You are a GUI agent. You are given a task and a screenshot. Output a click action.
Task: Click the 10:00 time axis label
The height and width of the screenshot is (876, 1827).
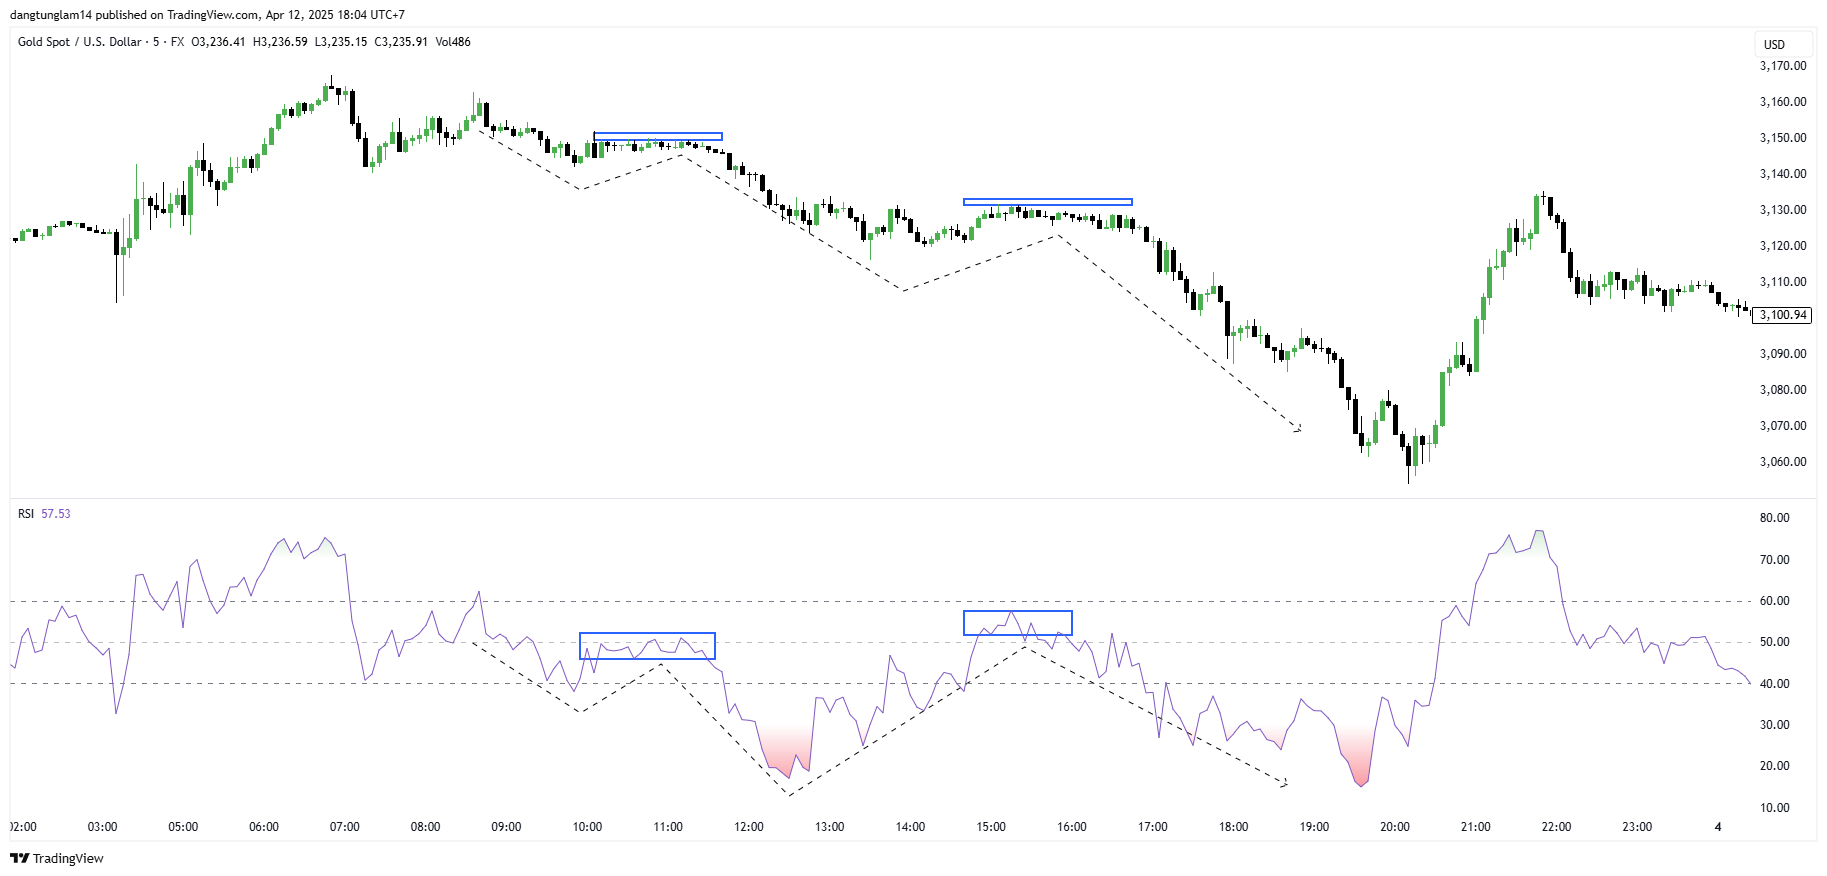pos(587,827)
